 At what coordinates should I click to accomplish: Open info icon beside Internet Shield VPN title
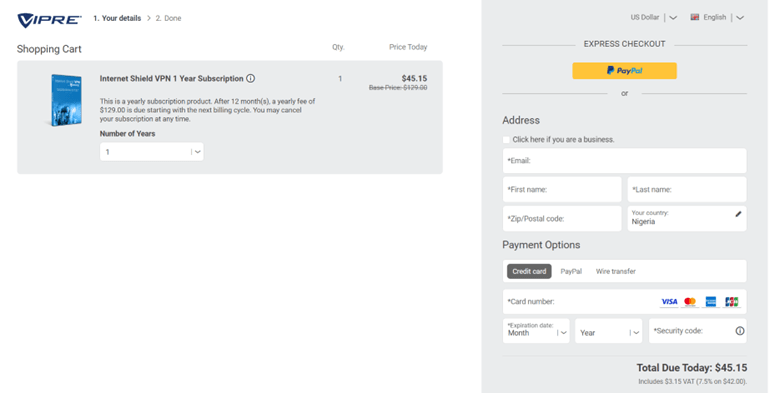(251, 79)
